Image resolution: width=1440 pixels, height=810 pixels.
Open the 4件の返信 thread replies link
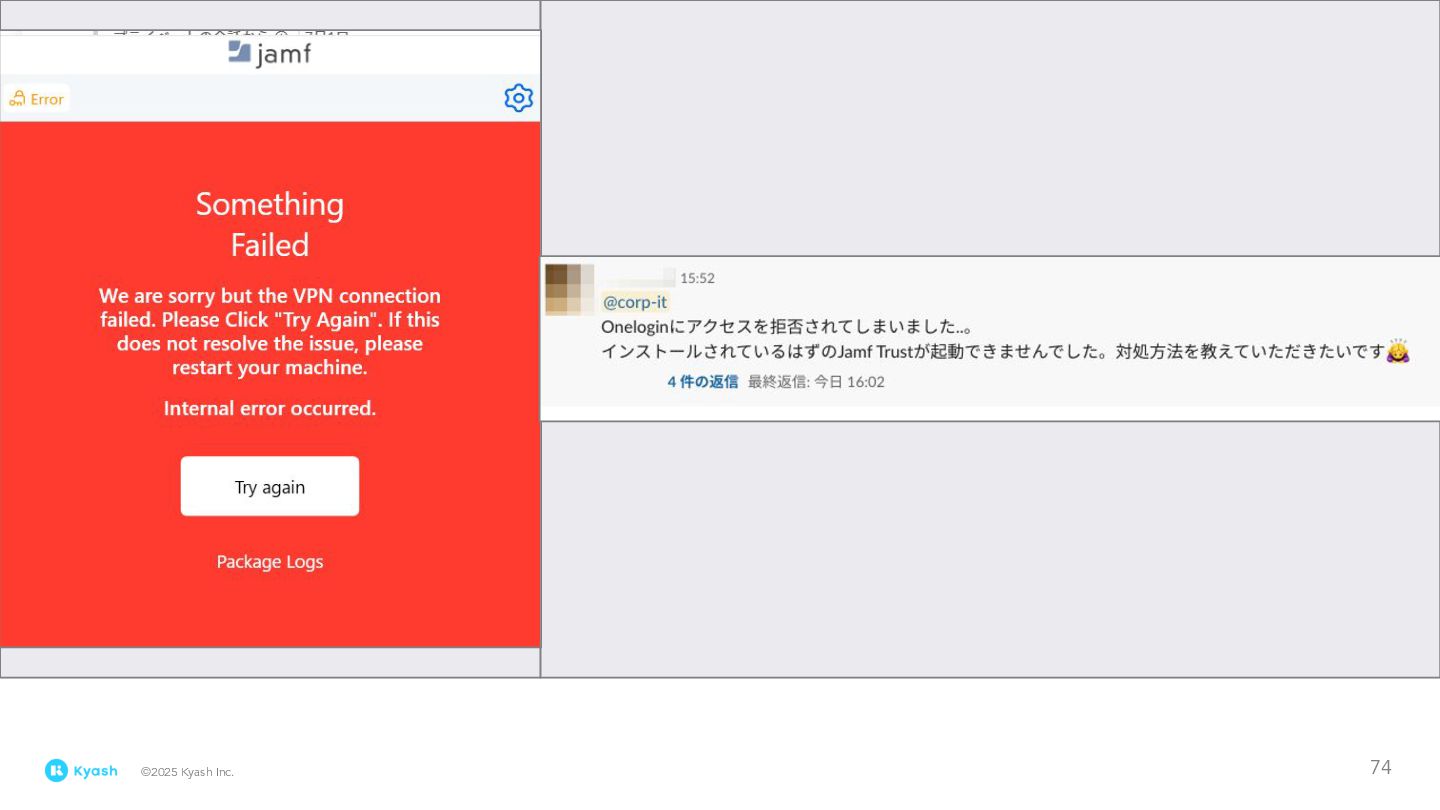pyautogui.click(x=703, y=381)
